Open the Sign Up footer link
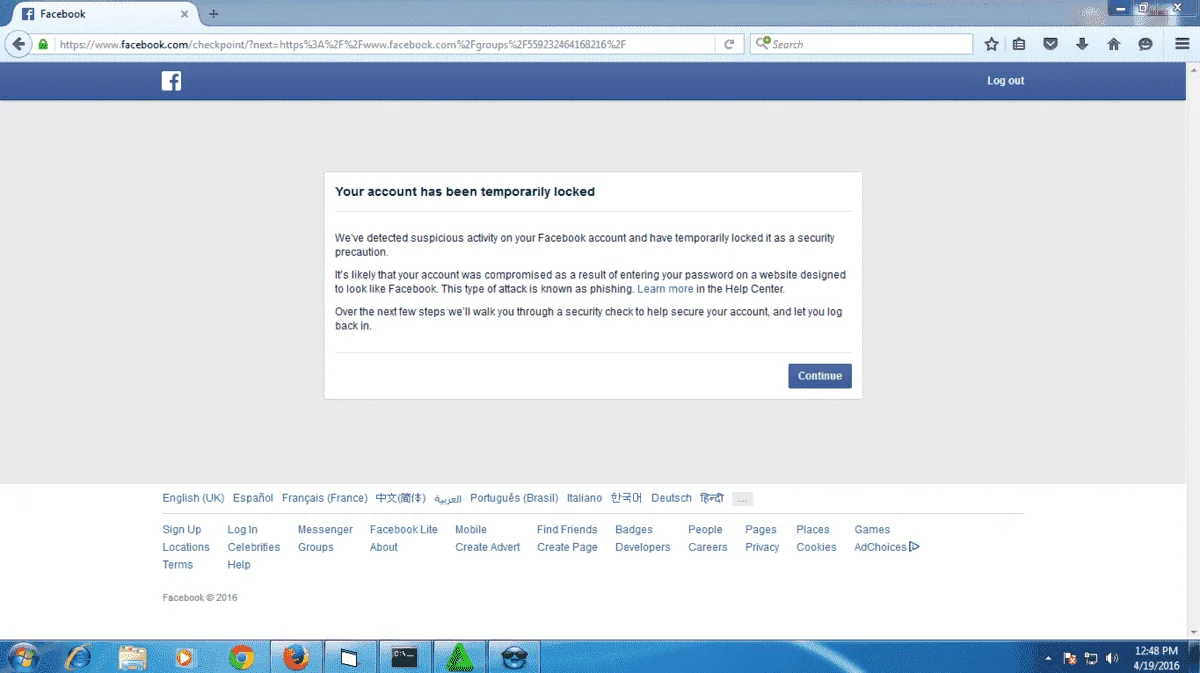This screenshot has height=673, width=1200. click(182, 530)
